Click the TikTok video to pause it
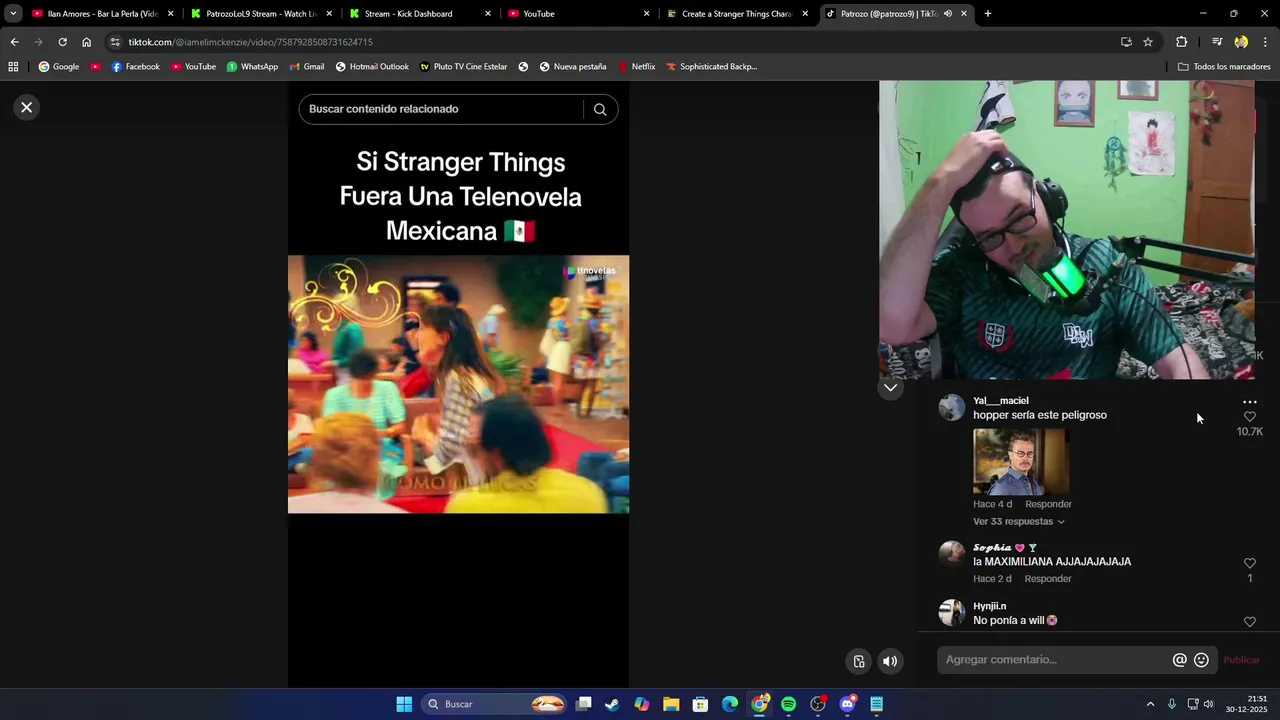Viewport: 1280px width, 720px height. click(x=458, y=384)
